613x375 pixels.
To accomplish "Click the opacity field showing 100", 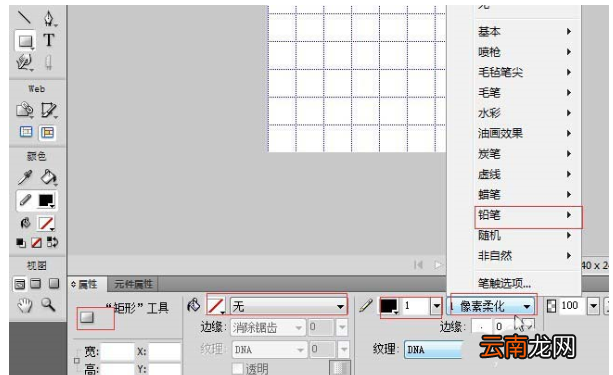I will [572, 306].
